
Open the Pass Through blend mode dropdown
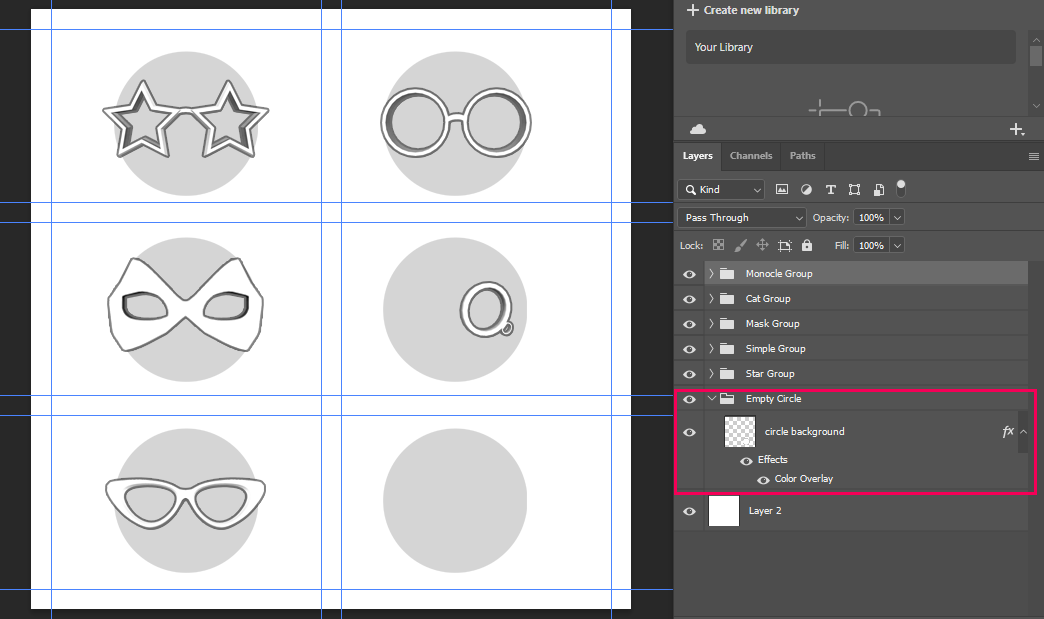tap(741, 217)
